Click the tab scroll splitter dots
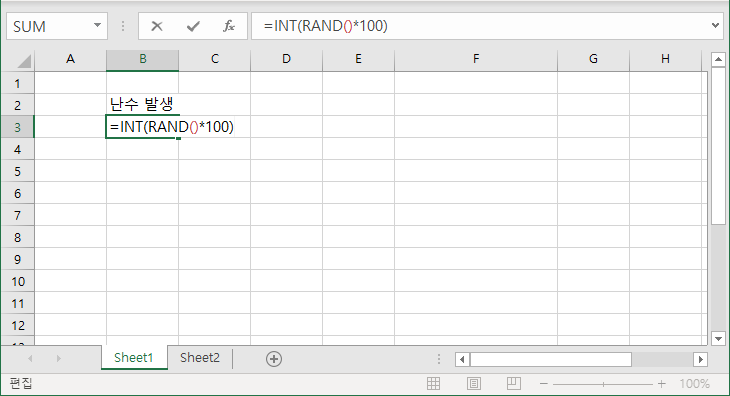The image size is (730, 396). pos(439,359)
